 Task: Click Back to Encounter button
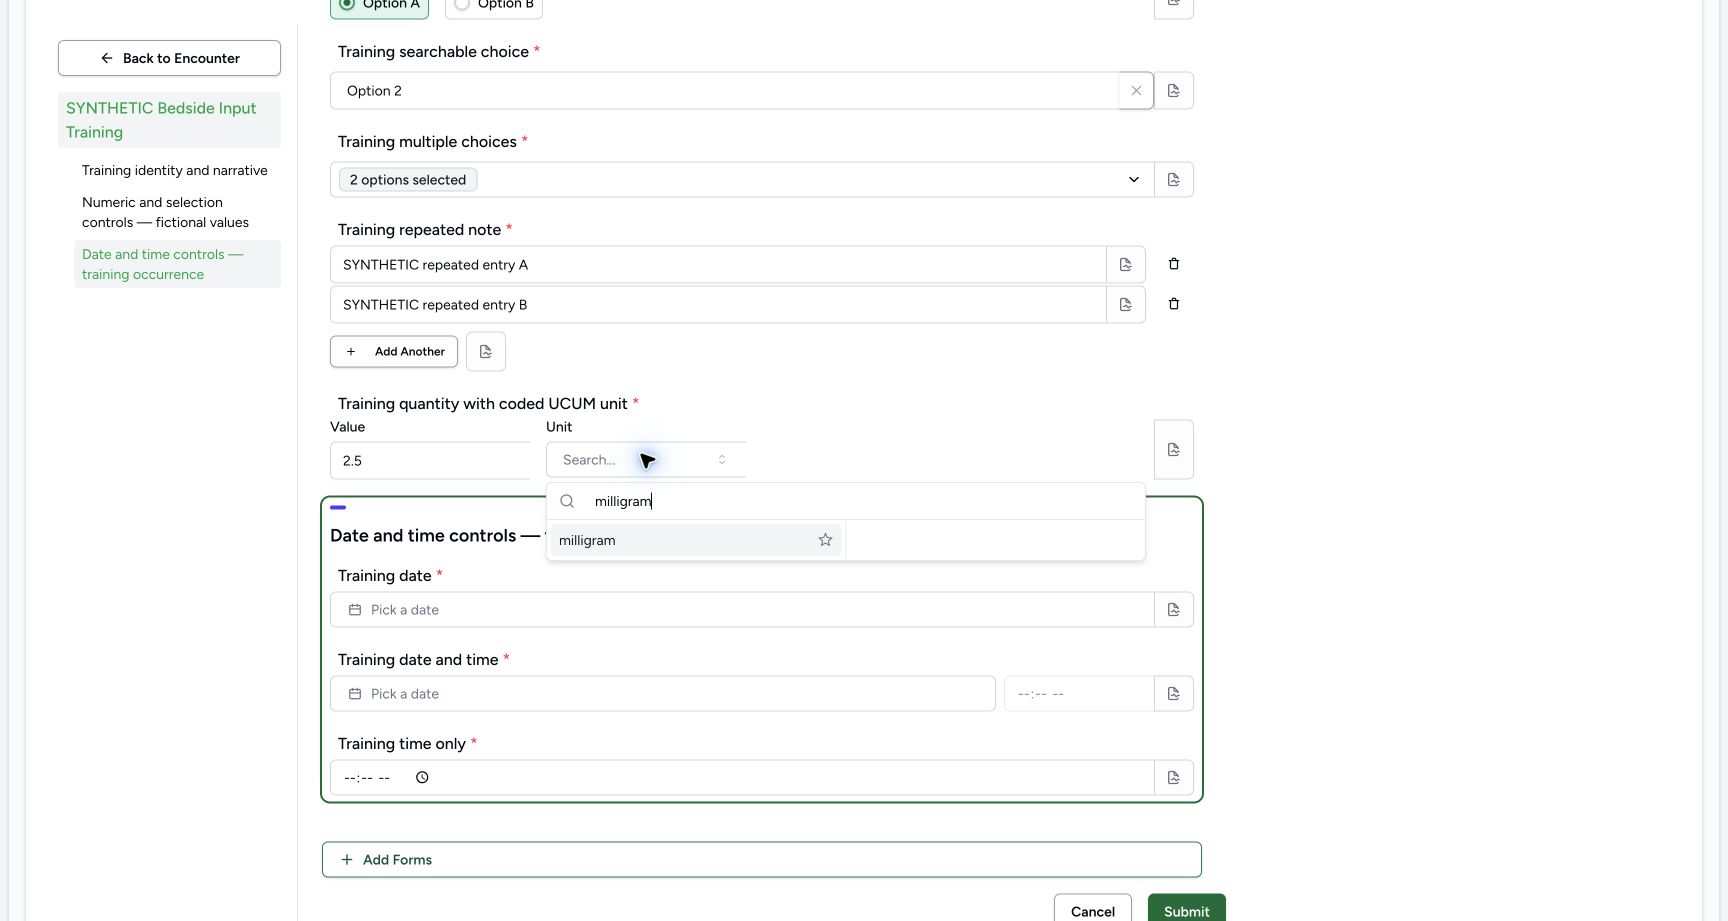(x=169, y=58)
